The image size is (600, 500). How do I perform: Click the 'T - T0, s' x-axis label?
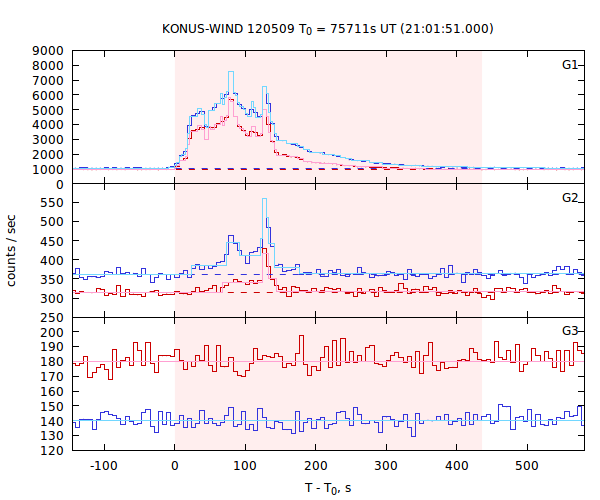pyautogui.click(x=328, y=489)
